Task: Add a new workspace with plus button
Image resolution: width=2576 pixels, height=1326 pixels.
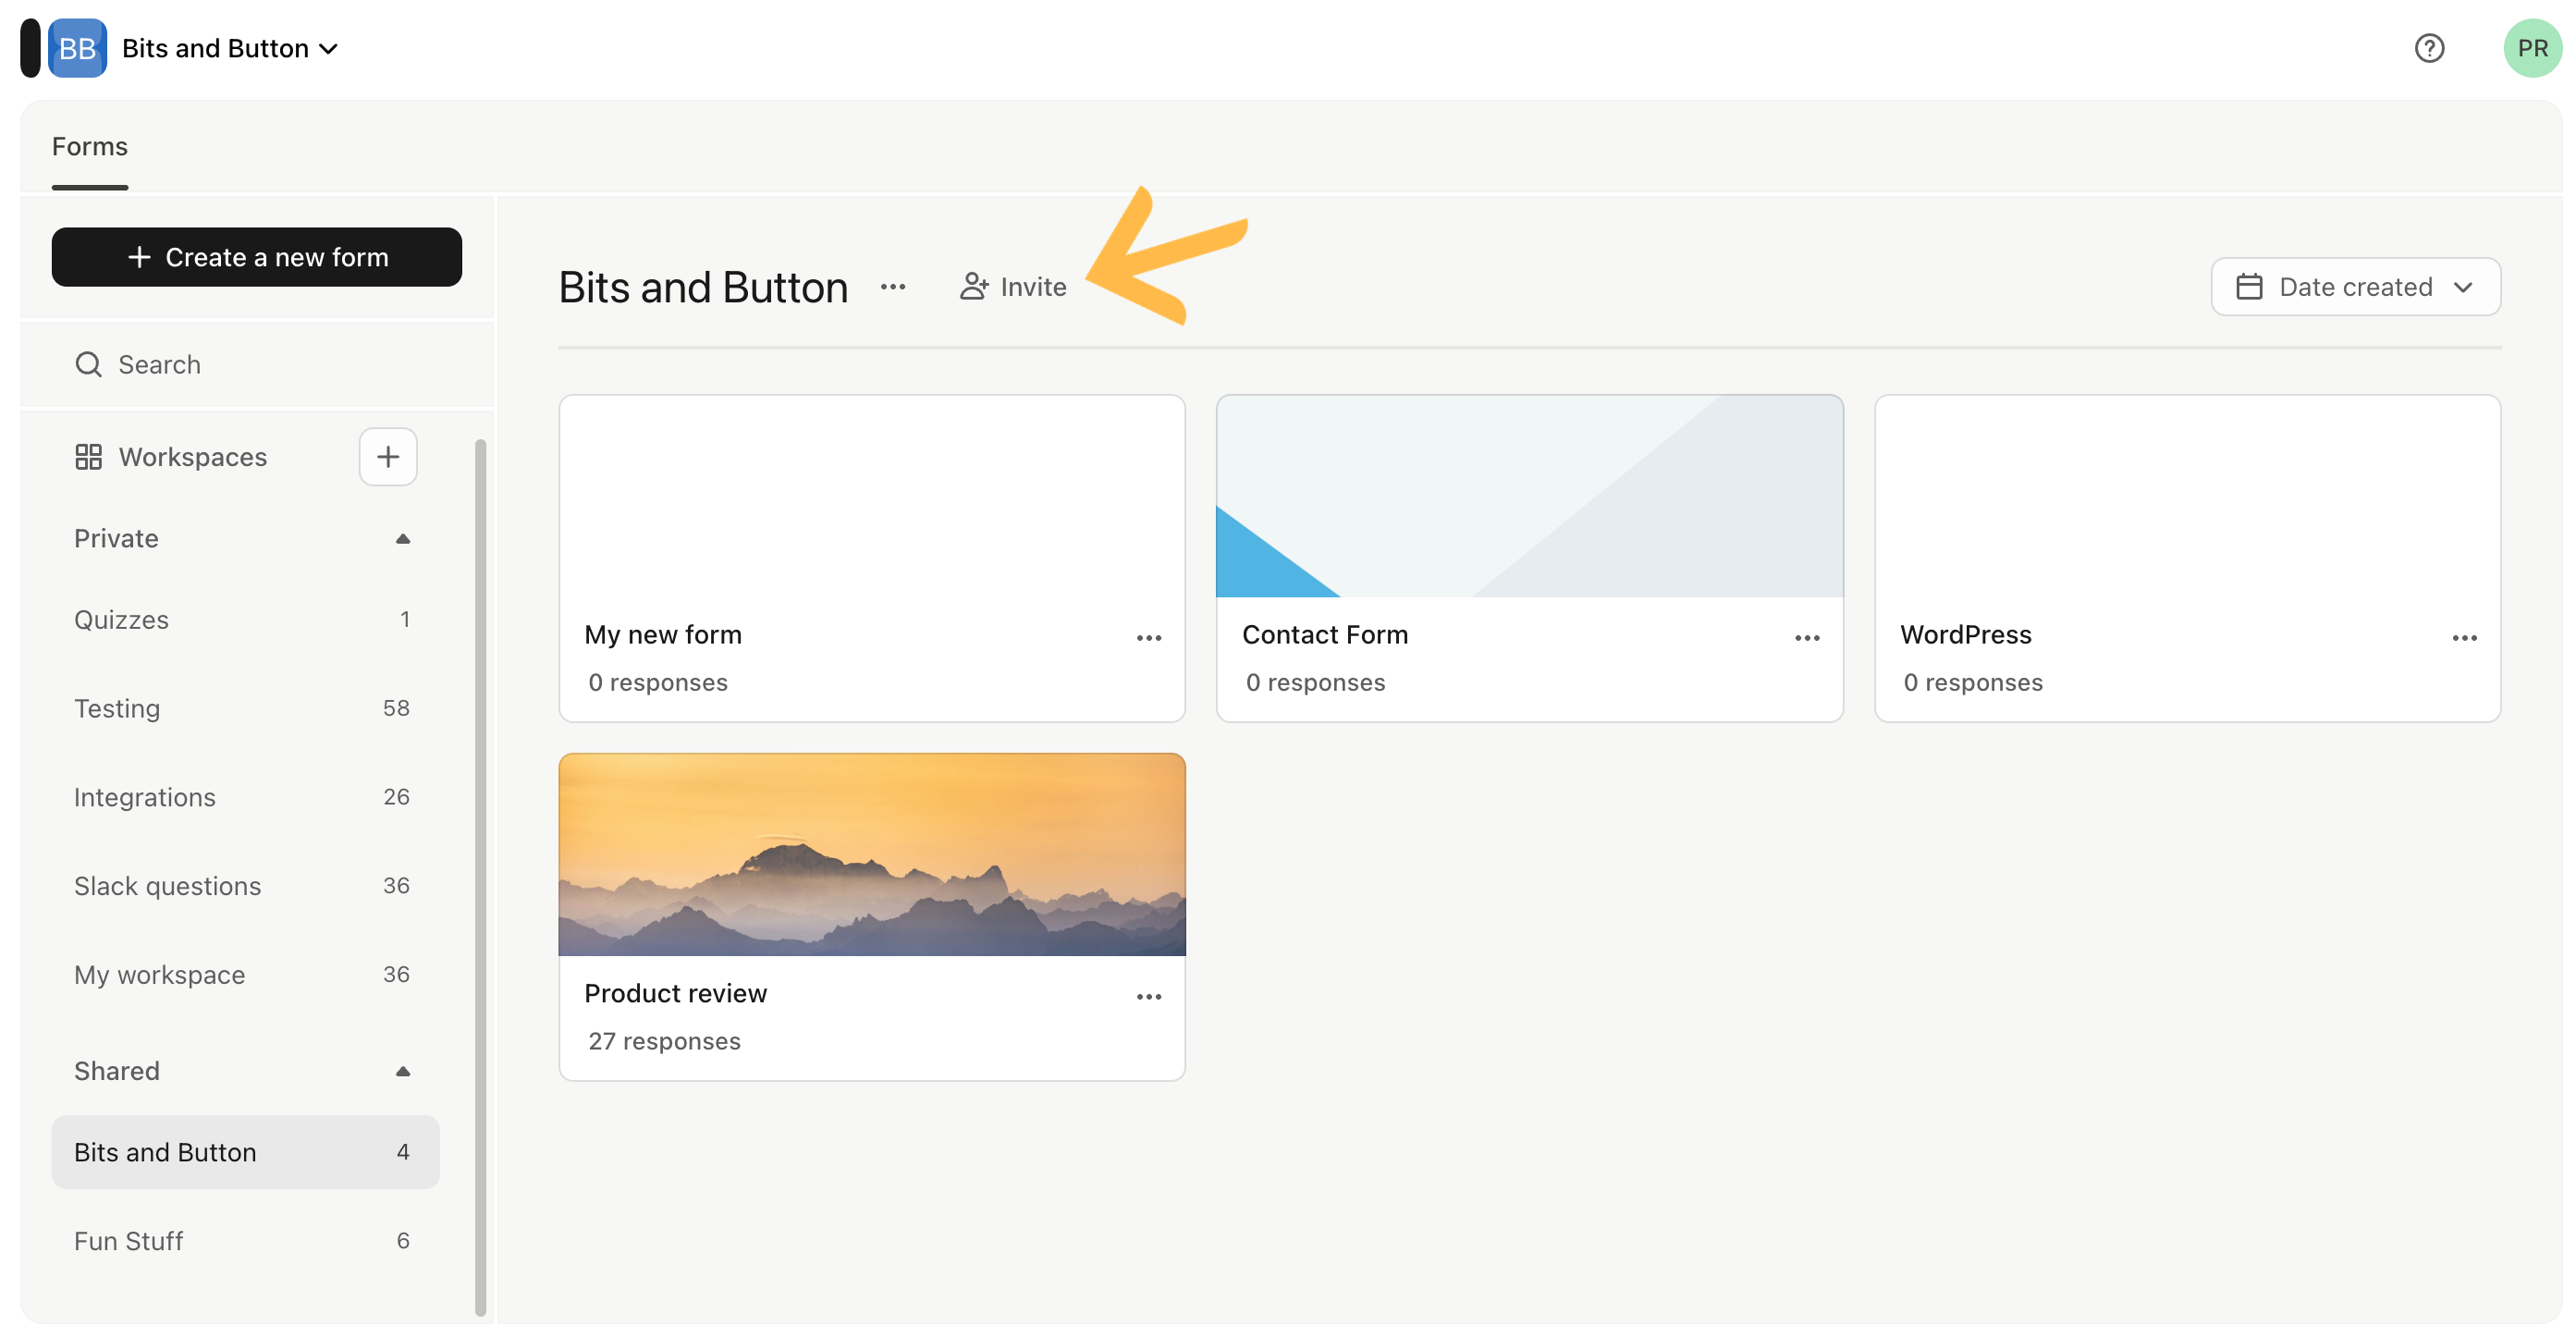Action: [x=388, y=457]
